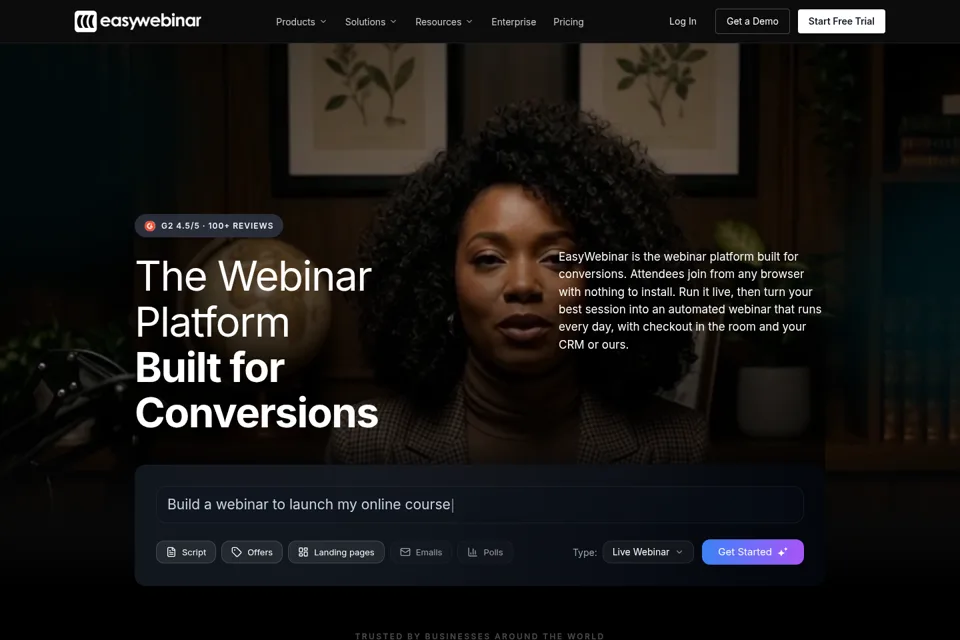The image size is (960, 640).
Task: Go to the Enterprise page
Action: [514, 21]
